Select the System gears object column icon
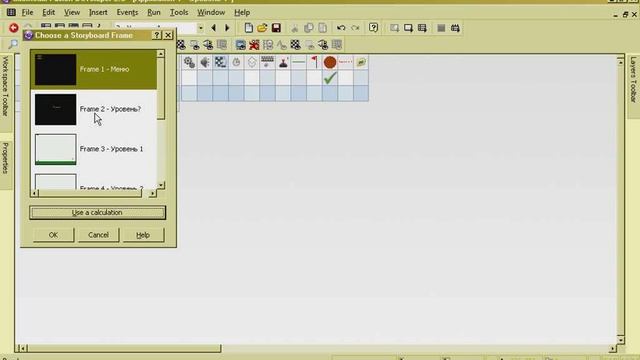 (189, 62)
